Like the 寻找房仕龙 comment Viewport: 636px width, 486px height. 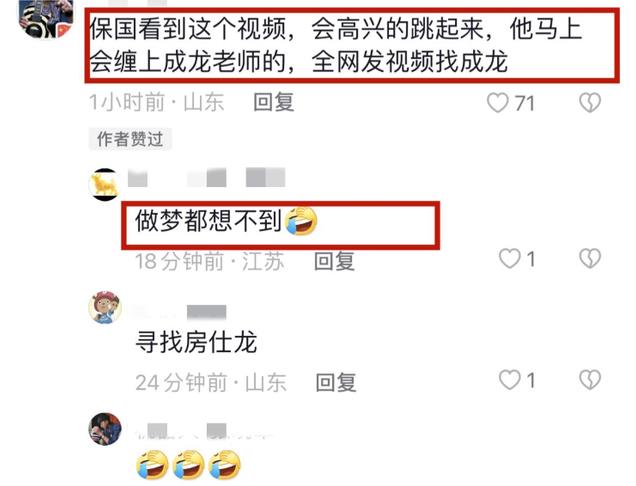509,380
